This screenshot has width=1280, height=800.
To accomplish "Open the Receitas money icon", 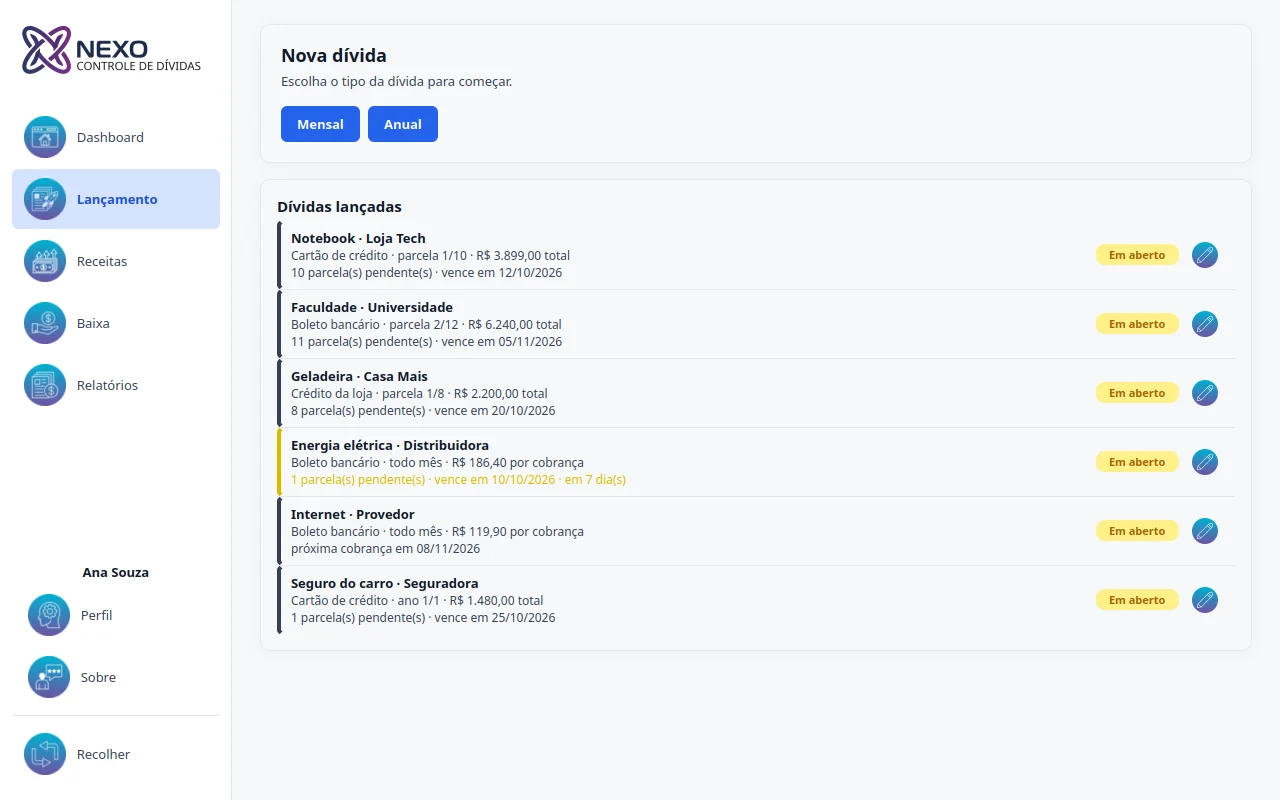I will point(45,261).
